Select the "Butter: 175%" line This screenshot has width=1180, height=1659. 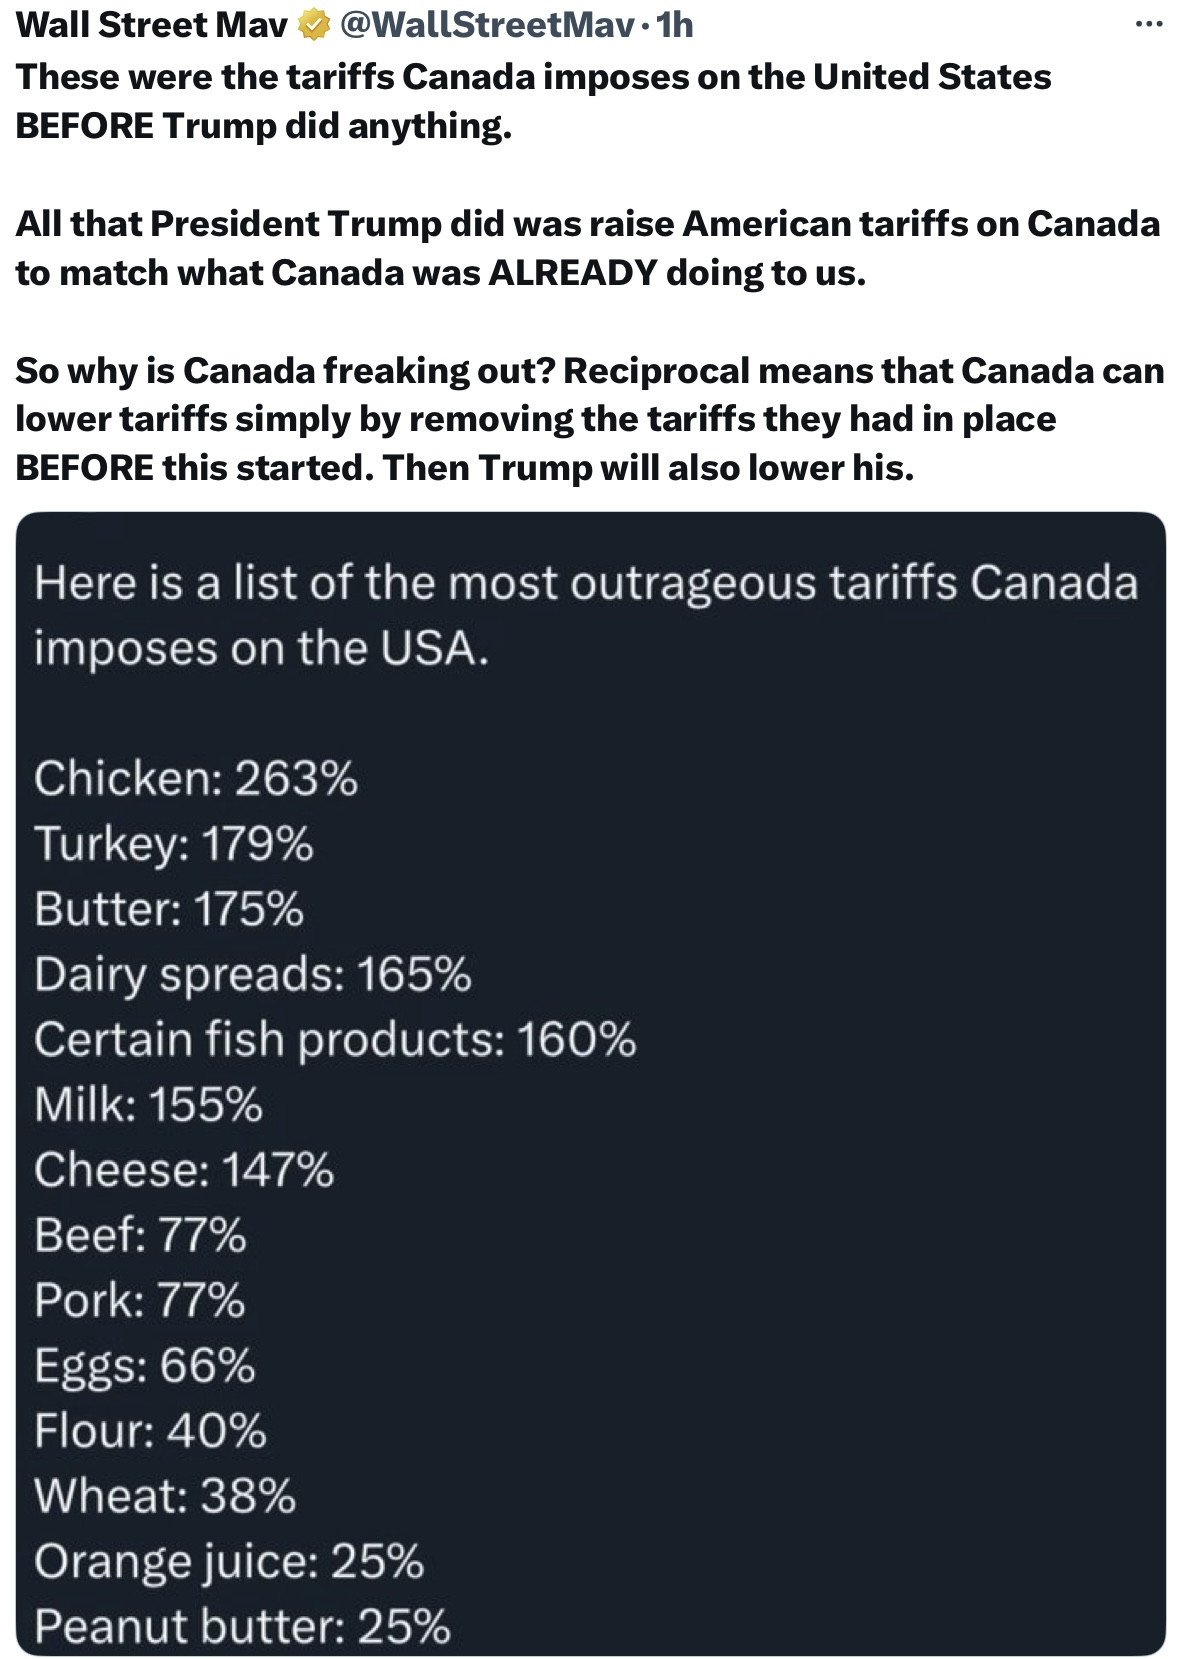pyautogui.click(x=169, y=909)
